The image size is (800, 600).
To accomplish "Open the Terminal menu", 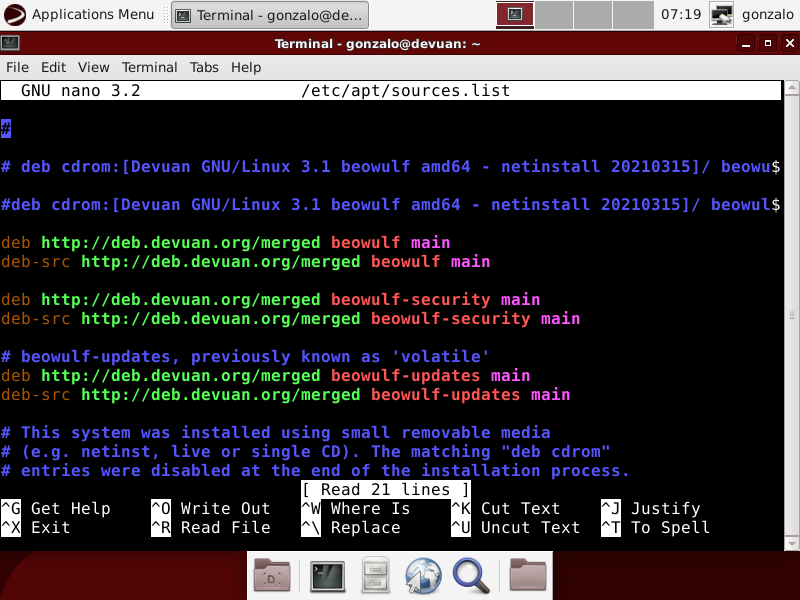I will pyautogui.click(x=149, y=67).
